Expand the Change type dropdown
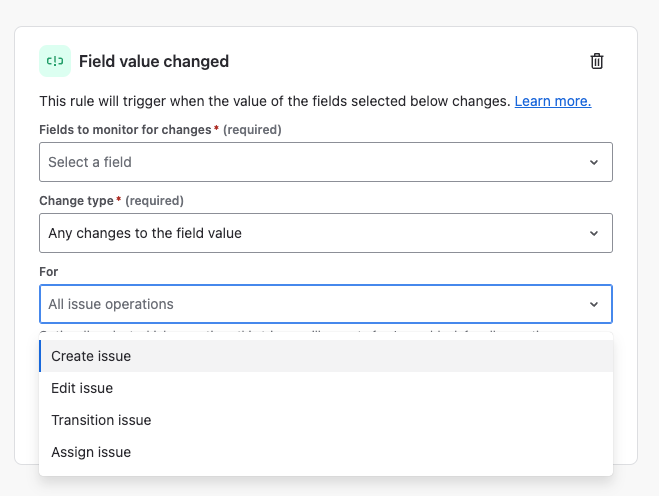This screenshot has width=659, height=496. (326, 233)
